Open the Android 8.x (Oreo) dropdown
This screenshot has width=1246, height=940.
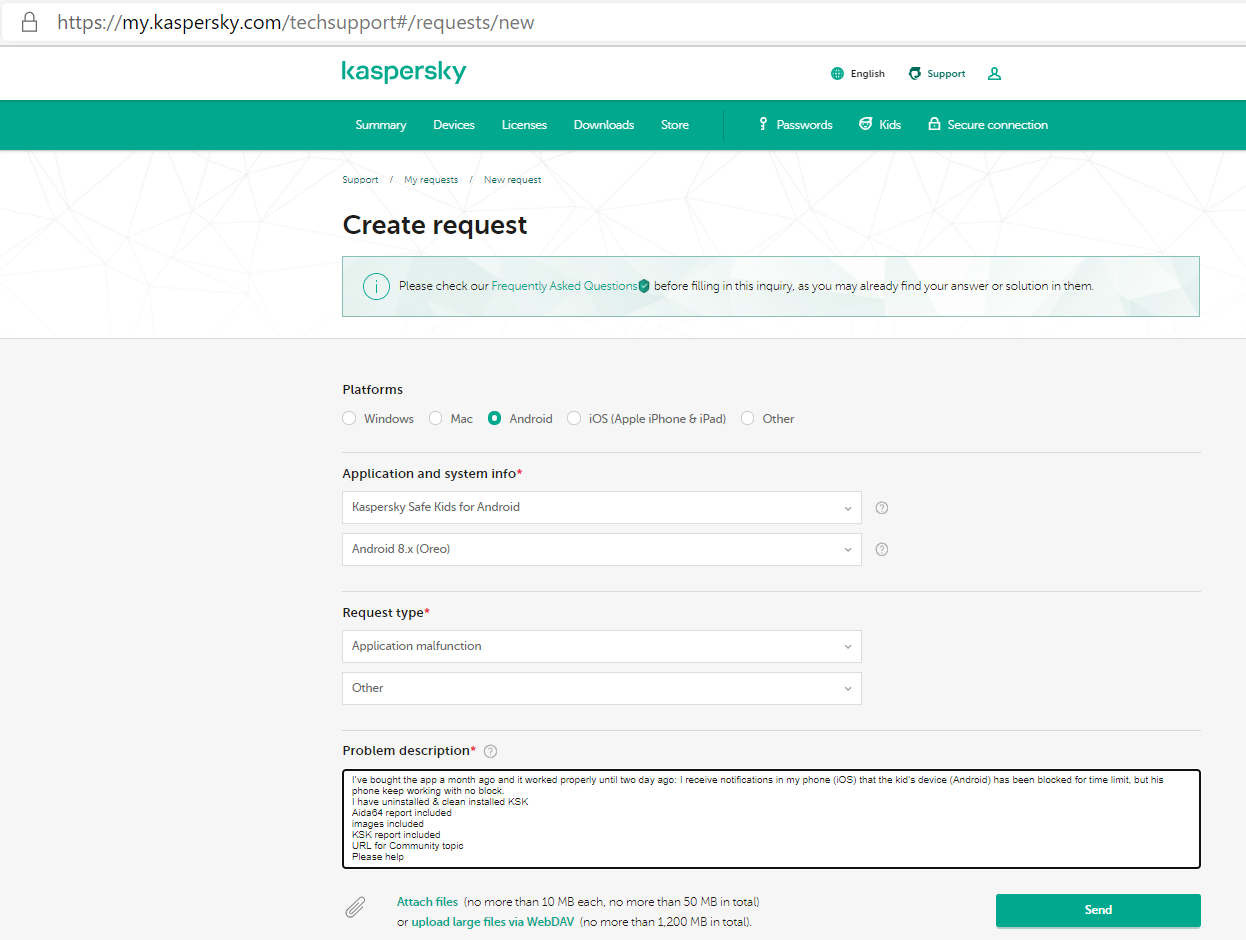[x=602, y=549]
